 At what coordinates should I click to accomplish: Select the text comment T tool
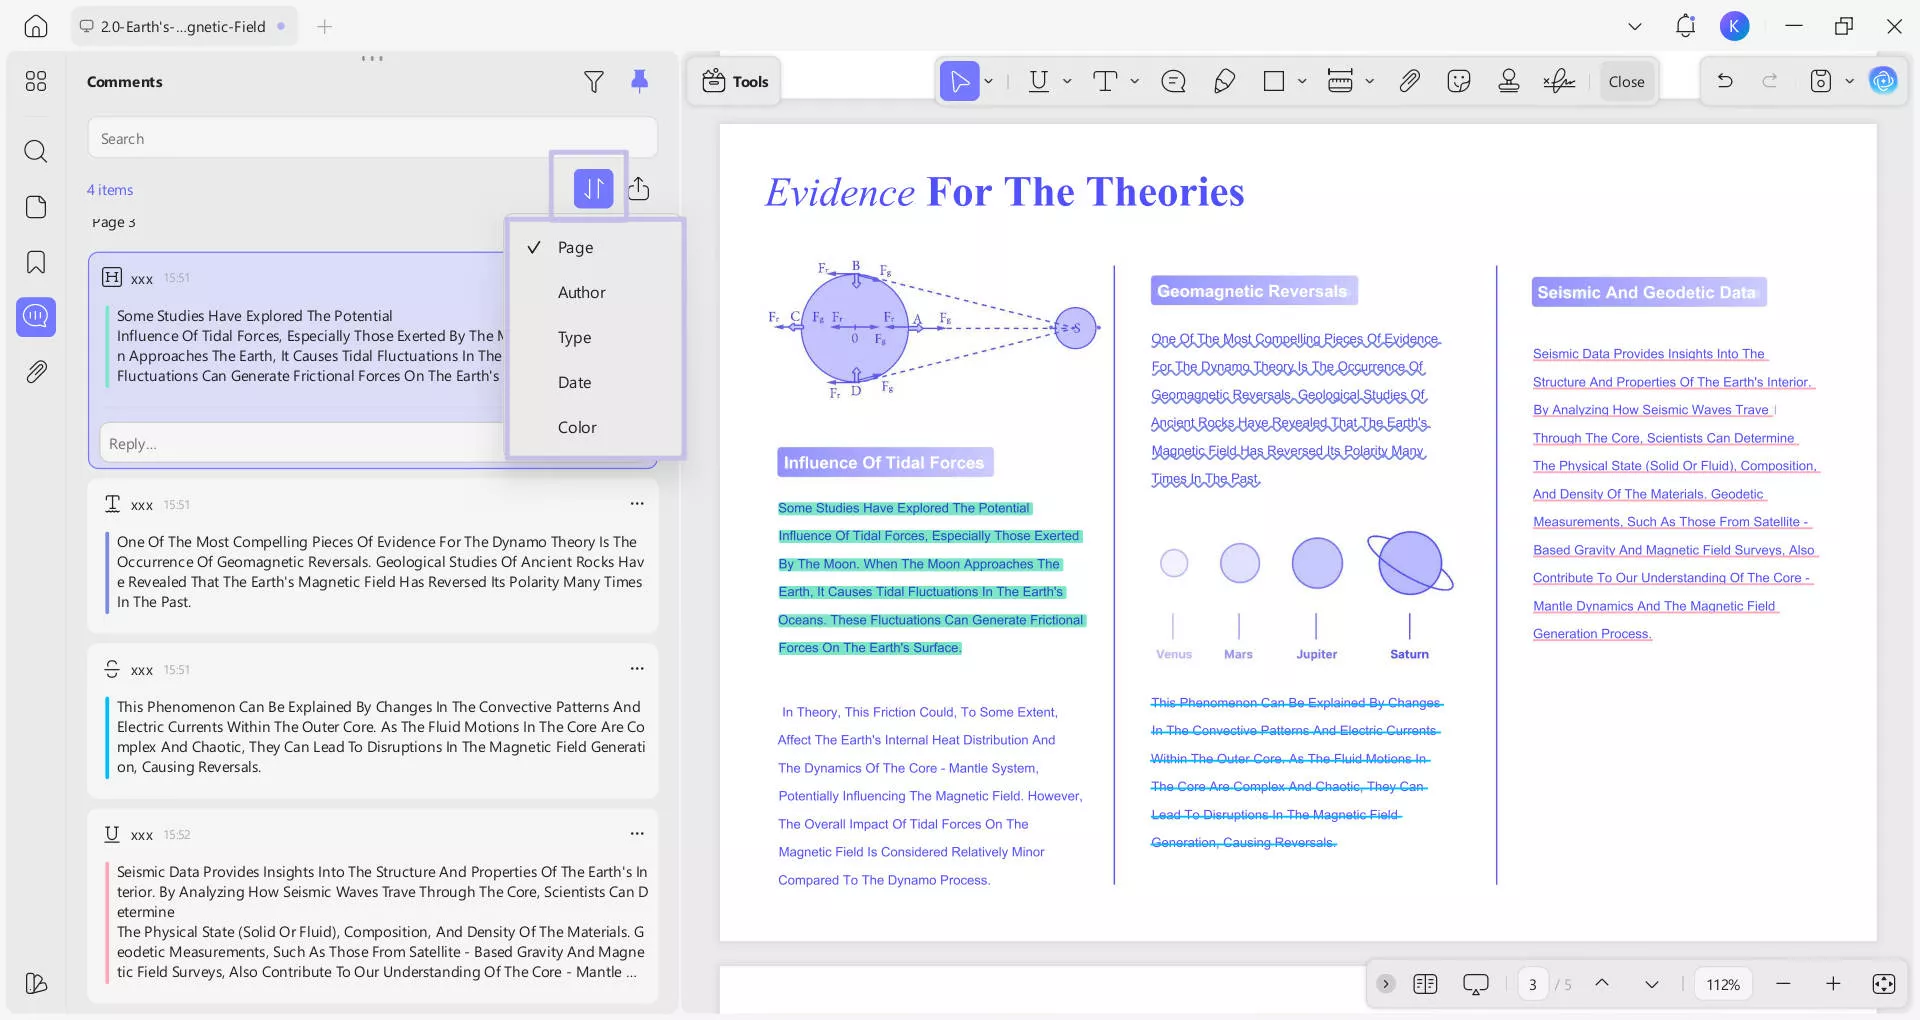(1105, 81)
